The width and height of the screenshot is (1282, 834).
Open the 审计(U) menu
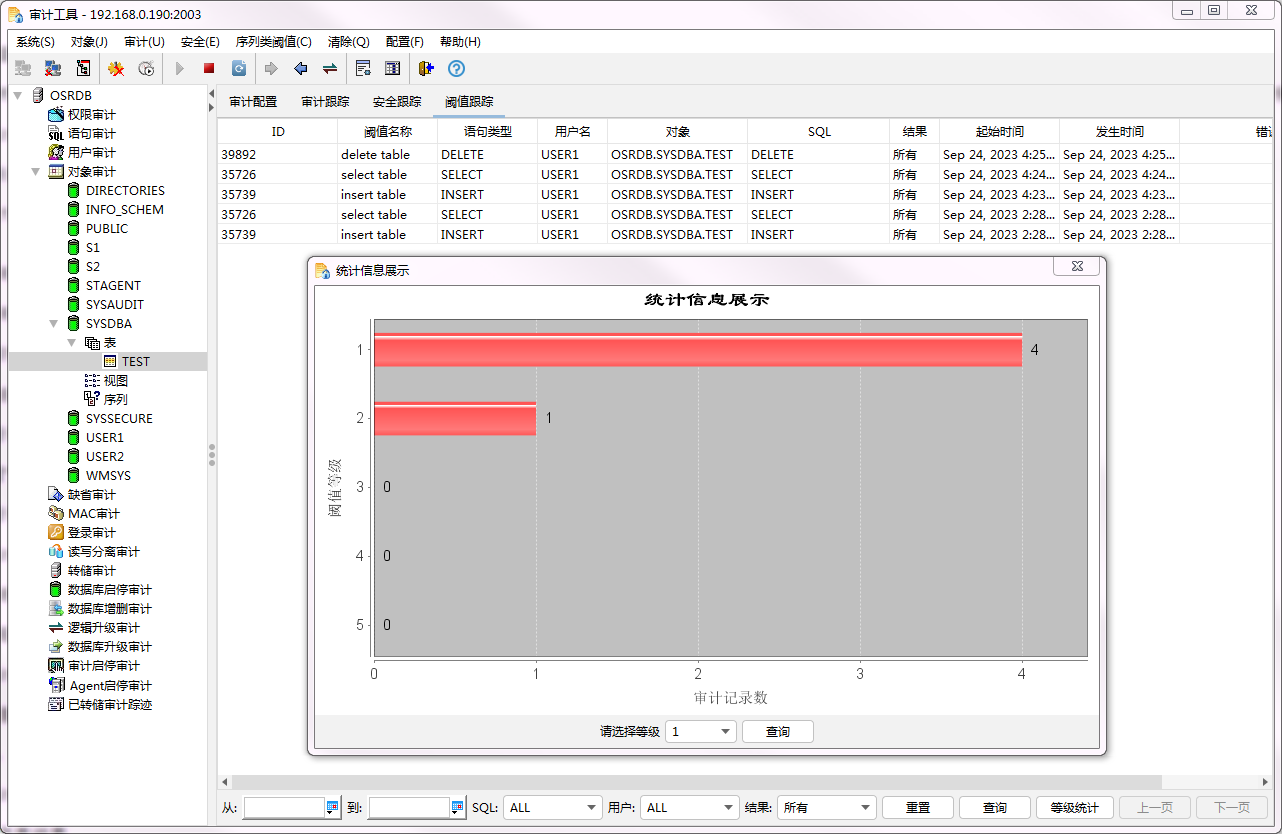click(x=144, y=42)
